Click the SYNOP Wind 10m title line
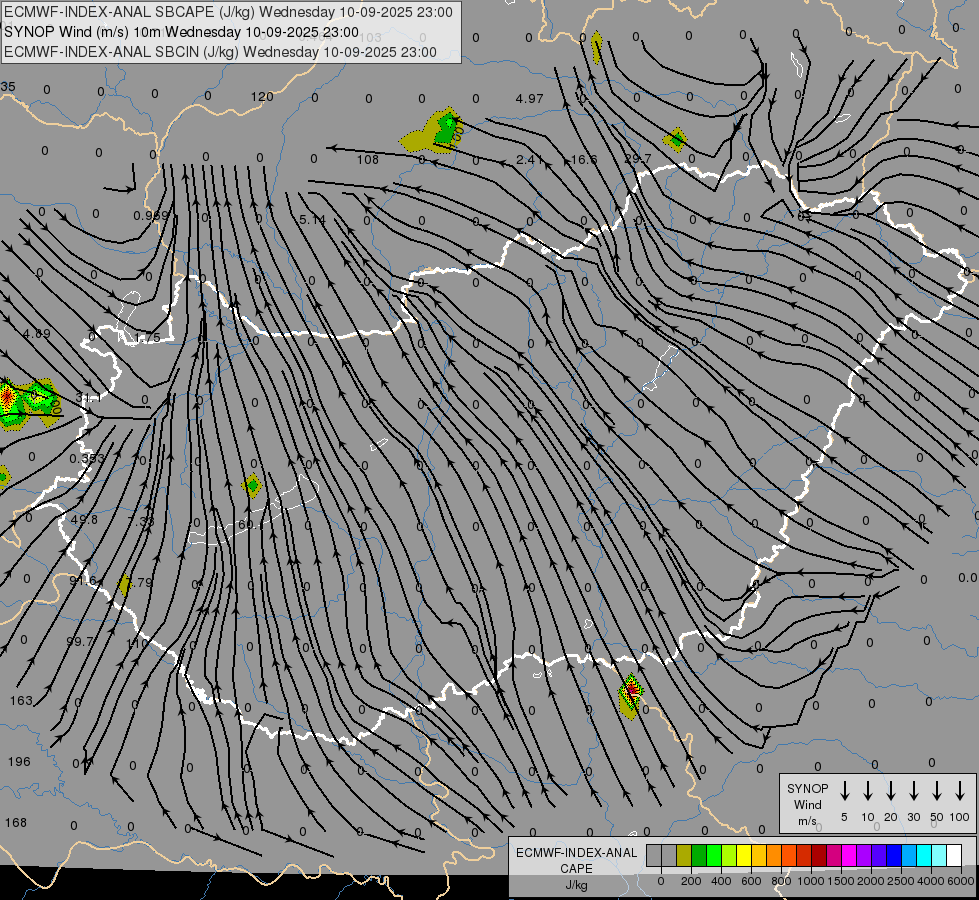Screen dimensions: 979x900 click(x=182, y=32)
